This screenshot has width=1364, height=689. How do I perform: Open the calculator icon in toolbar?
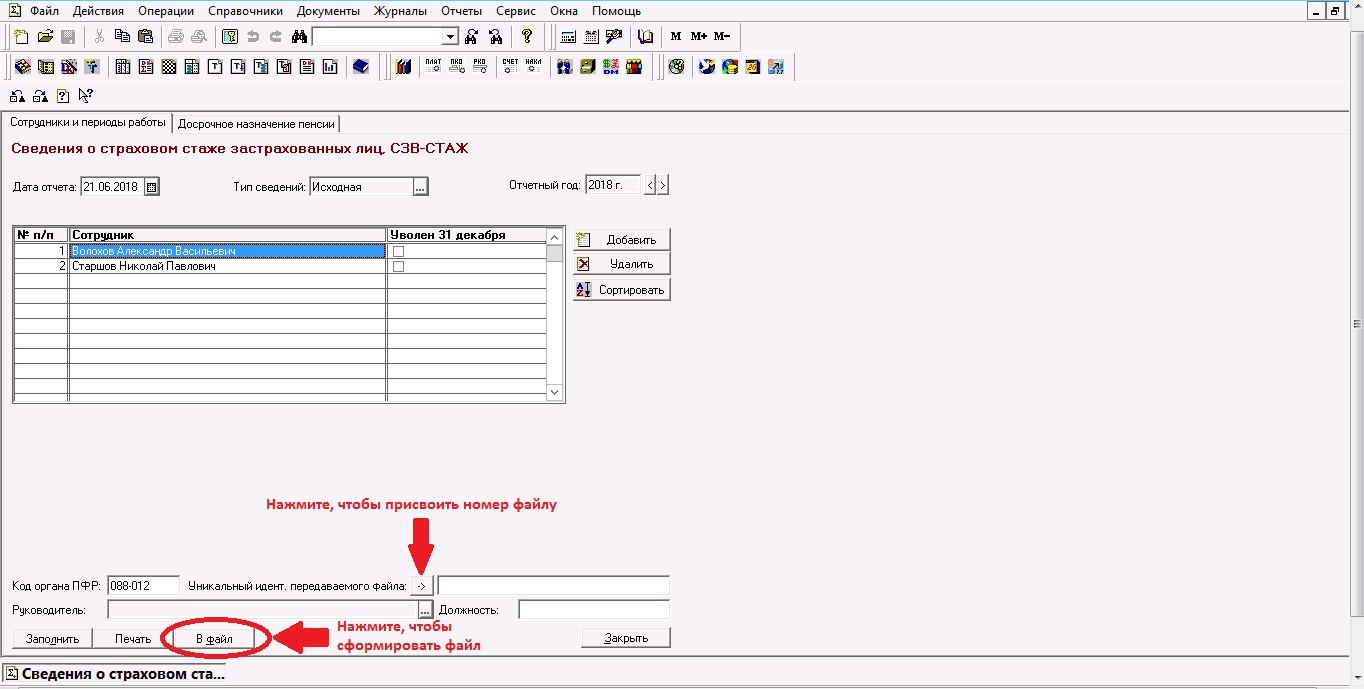tap(568, 37)
